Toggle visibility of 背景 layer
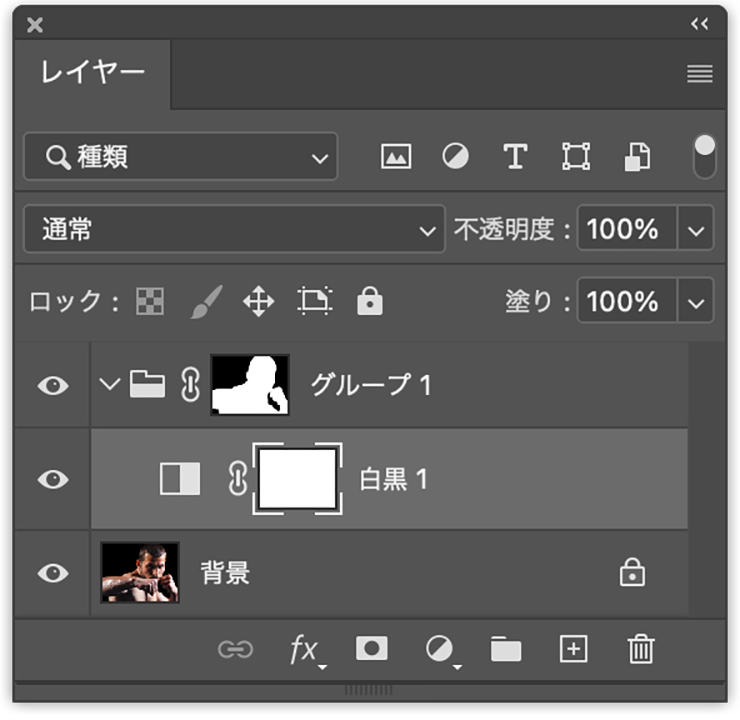Image resolution: width=740 pixels, height=720 pixels. [x=52, y=573]
